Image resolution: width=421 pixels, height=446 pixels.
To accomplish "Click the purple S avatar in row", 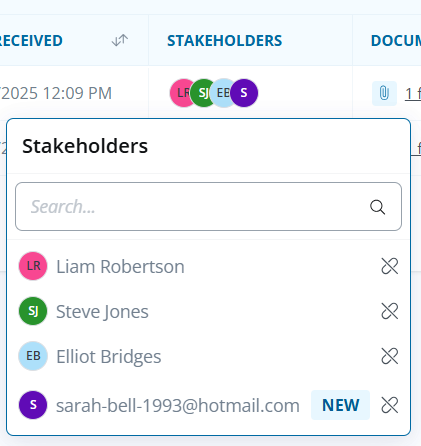I will 244,93.
